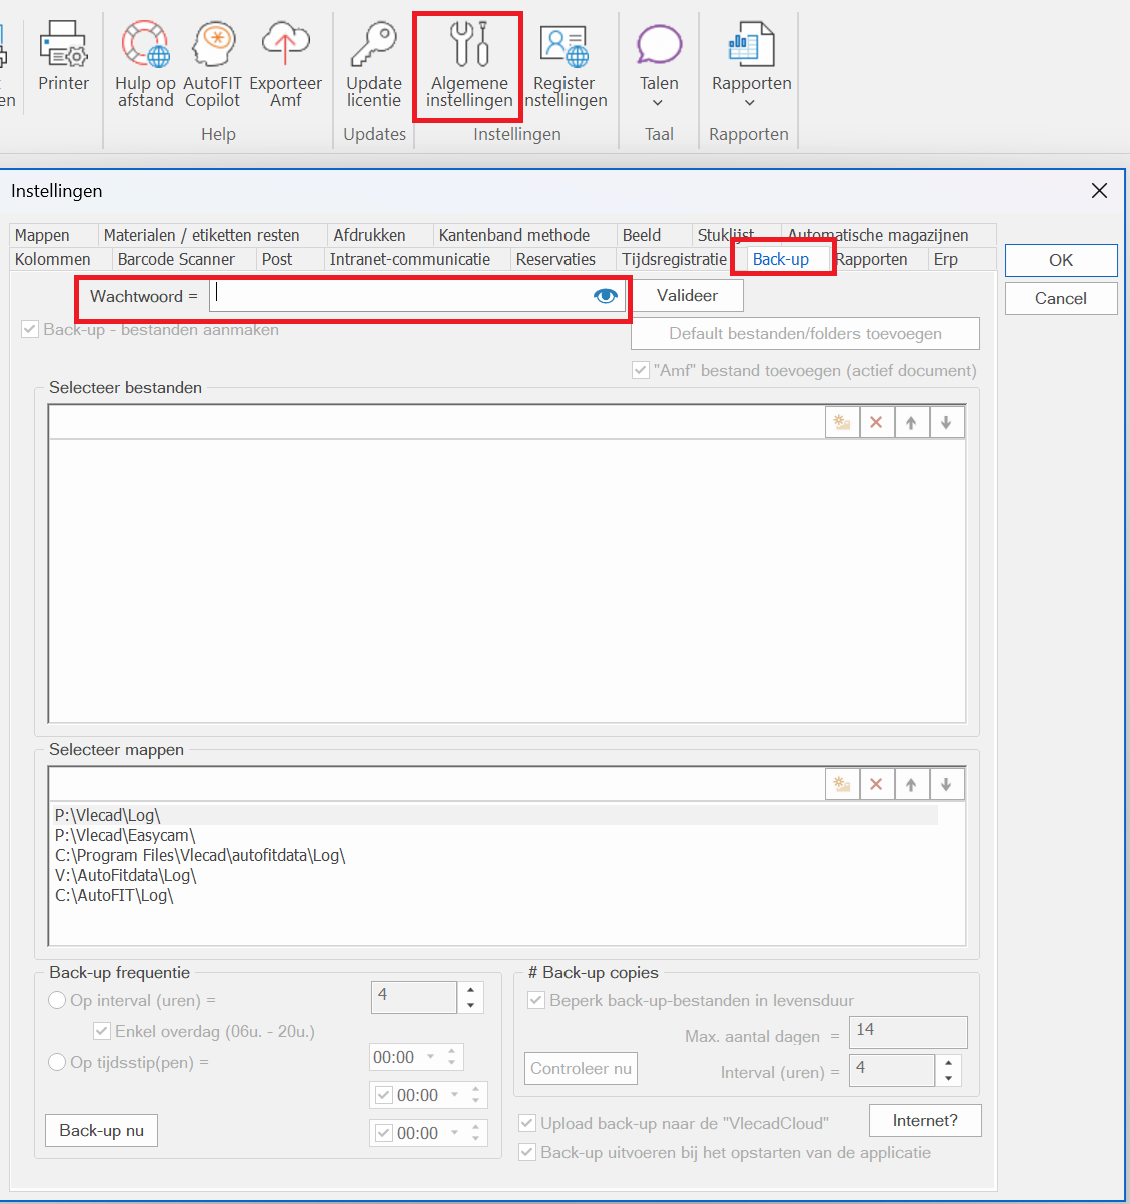Open first 00:00 time dropdown
This screenshot has width=1130, height=1204.
tap(431, 1057)
